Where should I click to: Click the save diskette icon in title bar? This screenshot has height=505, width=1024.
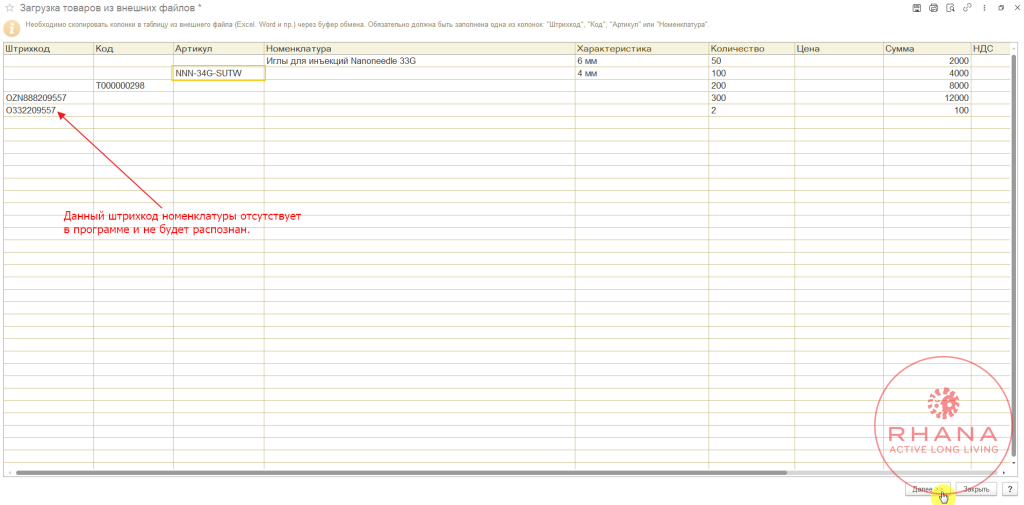pos(917,8)
